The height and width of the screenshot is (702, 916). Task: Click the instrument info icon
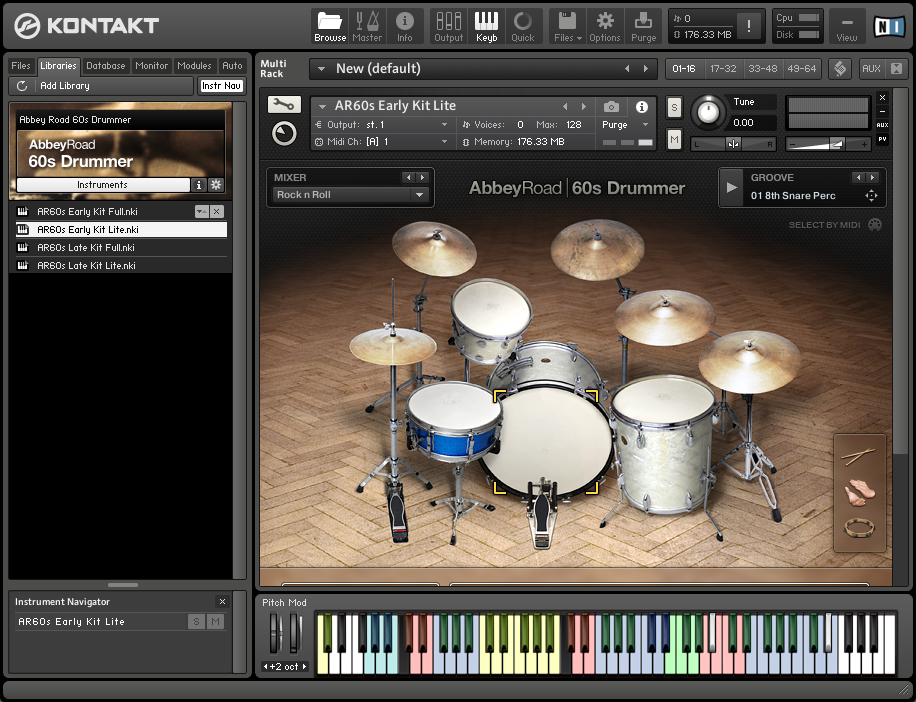click(641, 106)
